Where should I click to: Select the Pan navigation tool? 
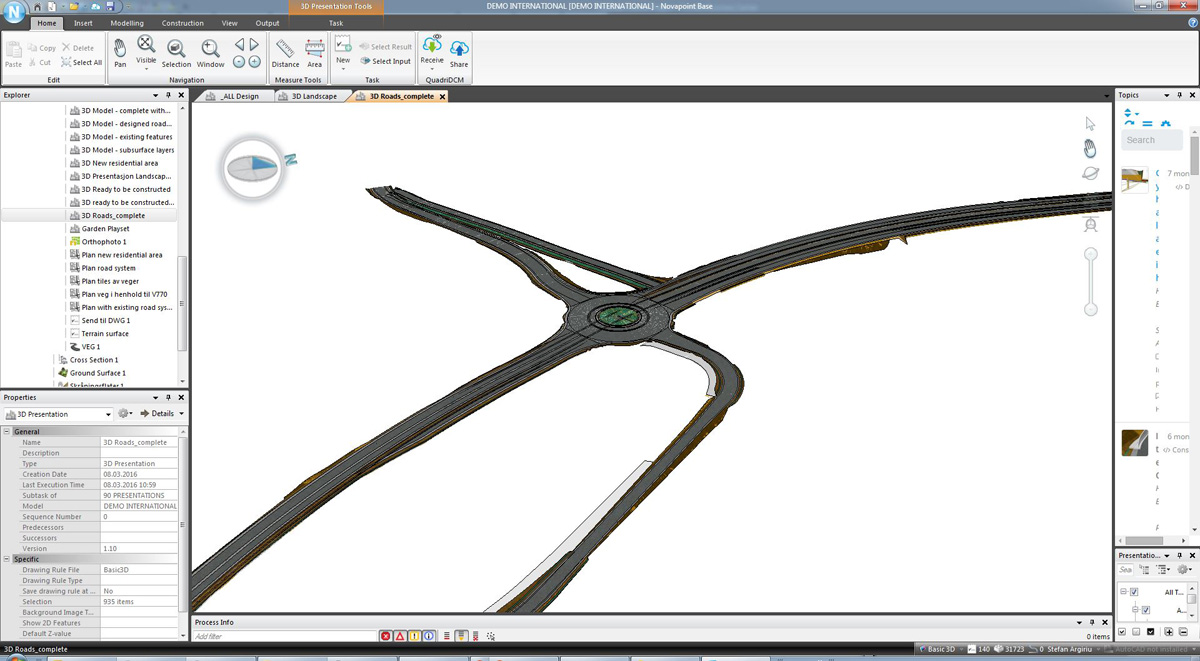click(120, 52)
